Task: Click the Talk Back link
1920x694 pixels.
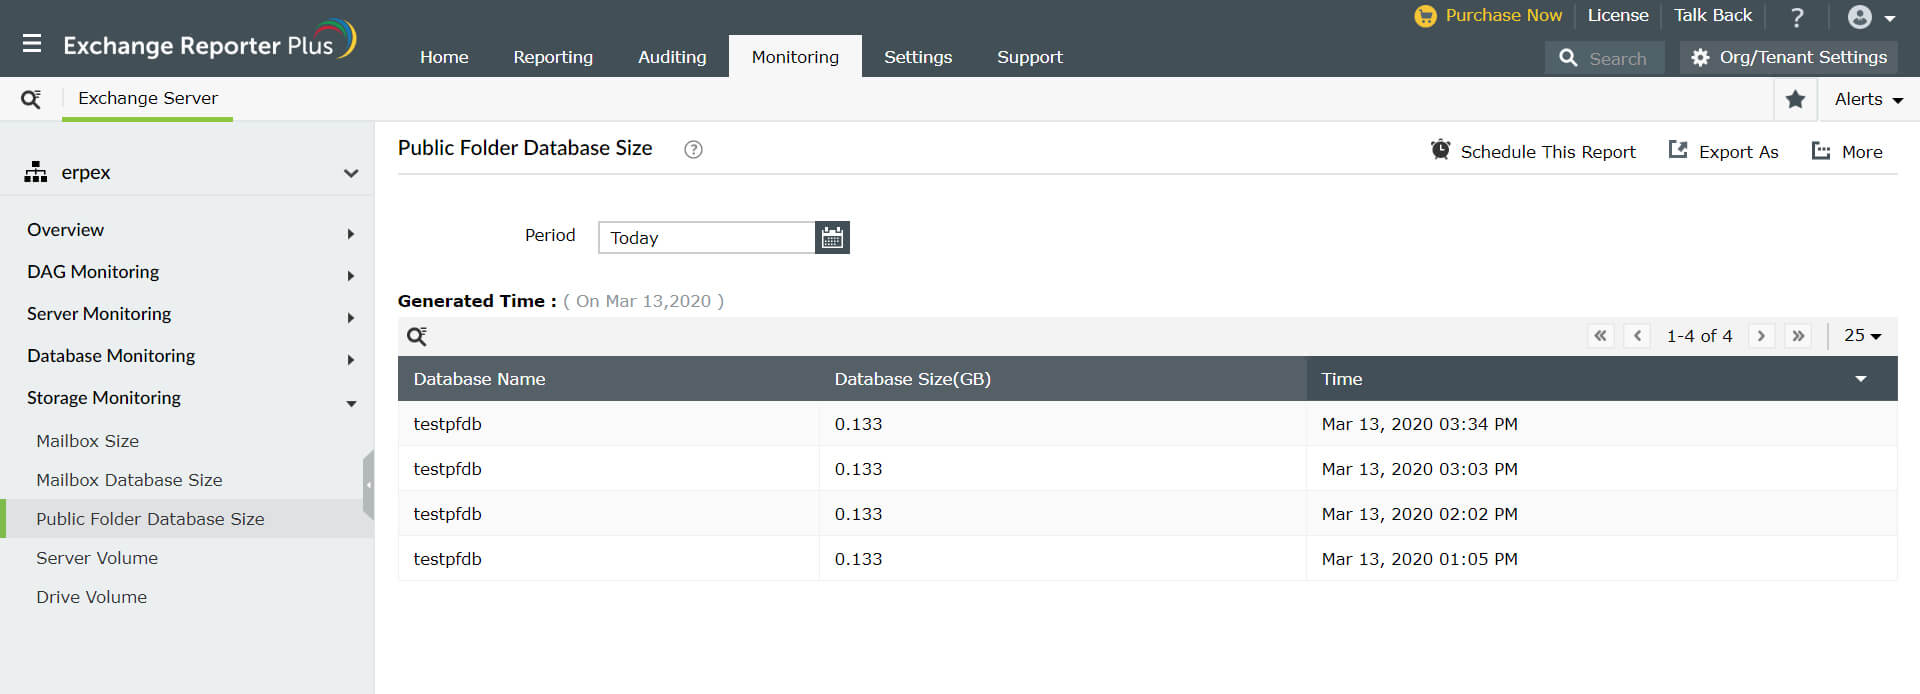Action: [1713, 15]
